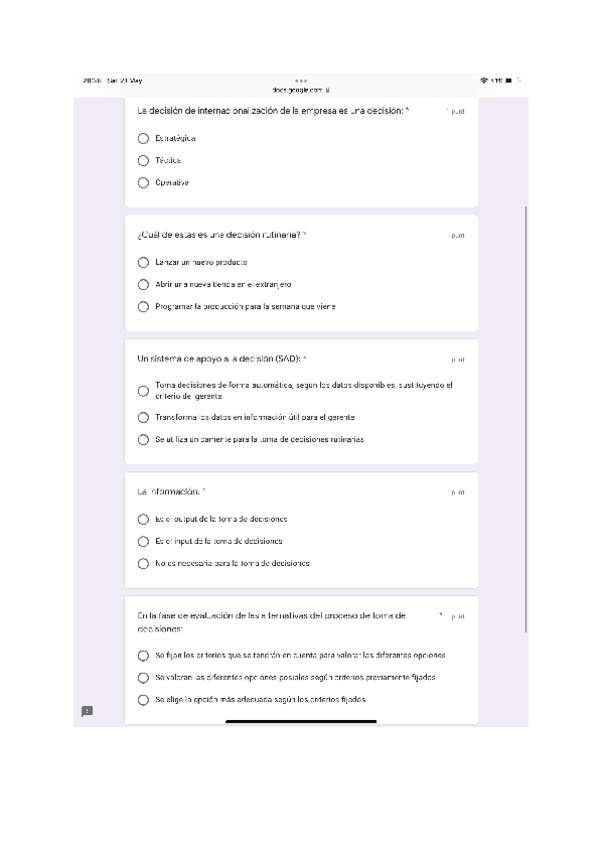Click the docs.google.com address bar
This screenshot has width=600, height=848.
(x=300, y=90)
